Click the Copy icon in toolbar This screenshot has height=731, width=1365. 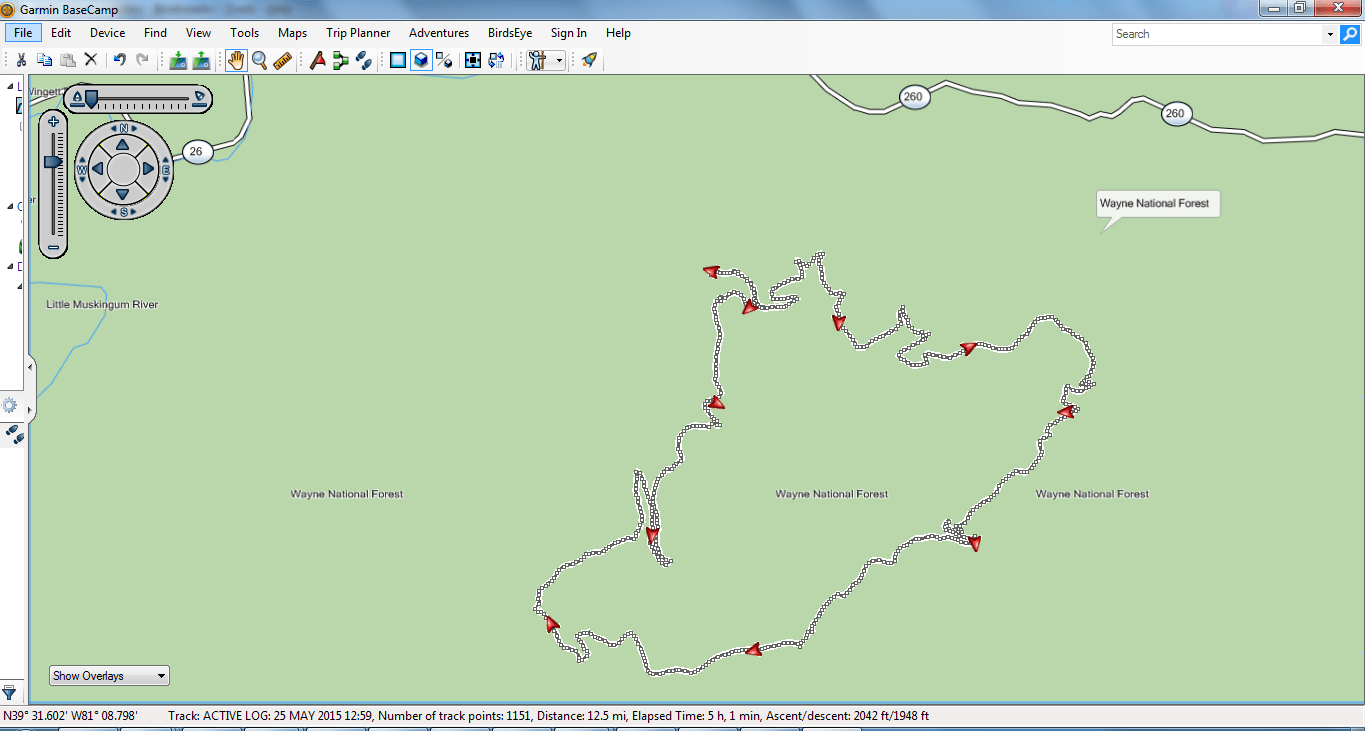44,60
